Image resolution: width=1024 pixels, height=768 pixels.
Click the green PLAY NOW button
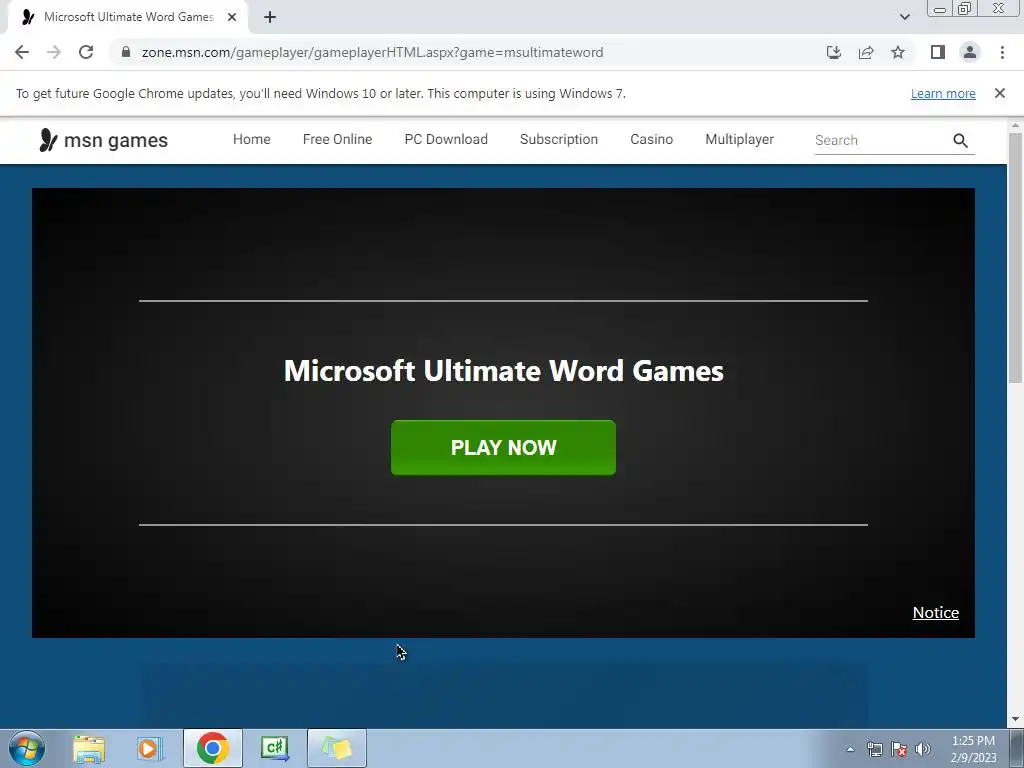(503, 447)
